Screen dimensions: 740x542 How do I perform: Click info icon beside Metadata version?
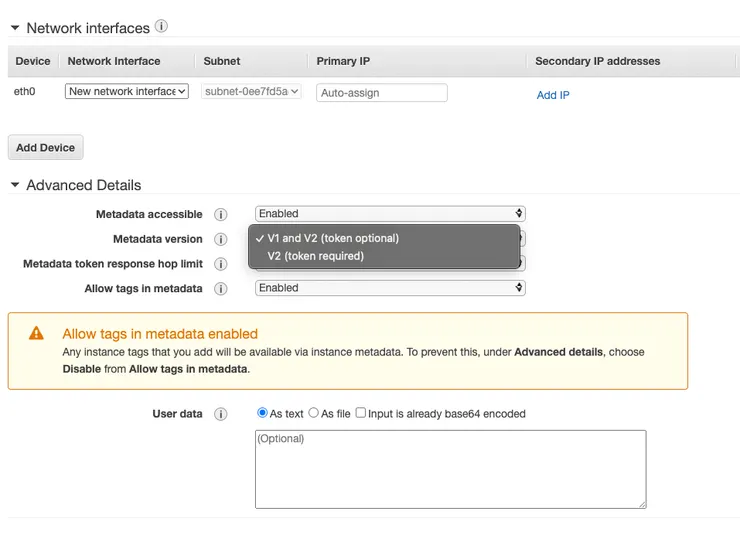(221, 239)
